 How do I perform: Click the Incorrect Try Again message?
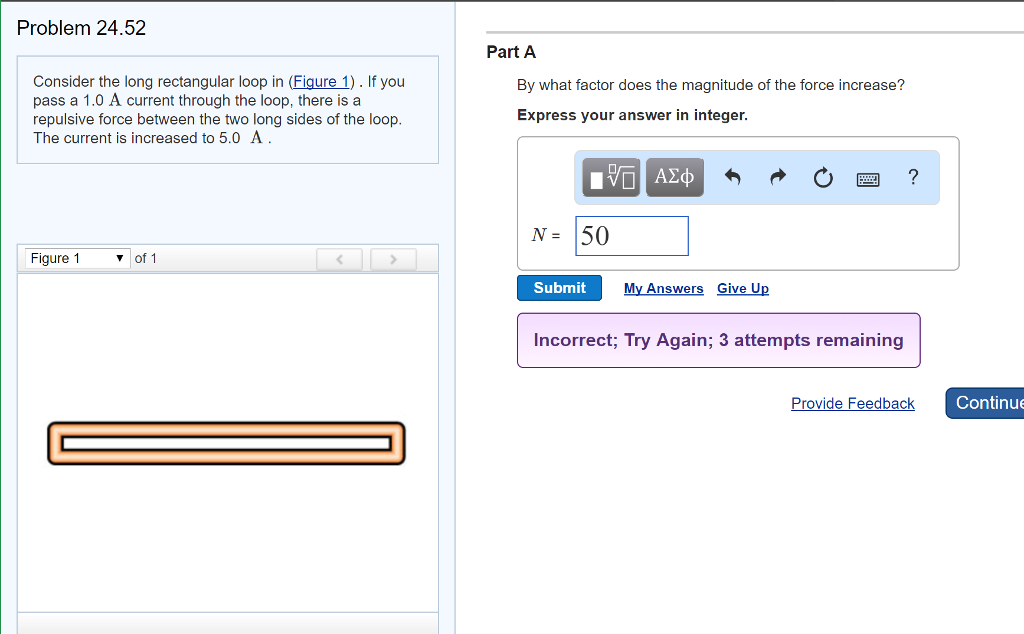pos(718,340)
